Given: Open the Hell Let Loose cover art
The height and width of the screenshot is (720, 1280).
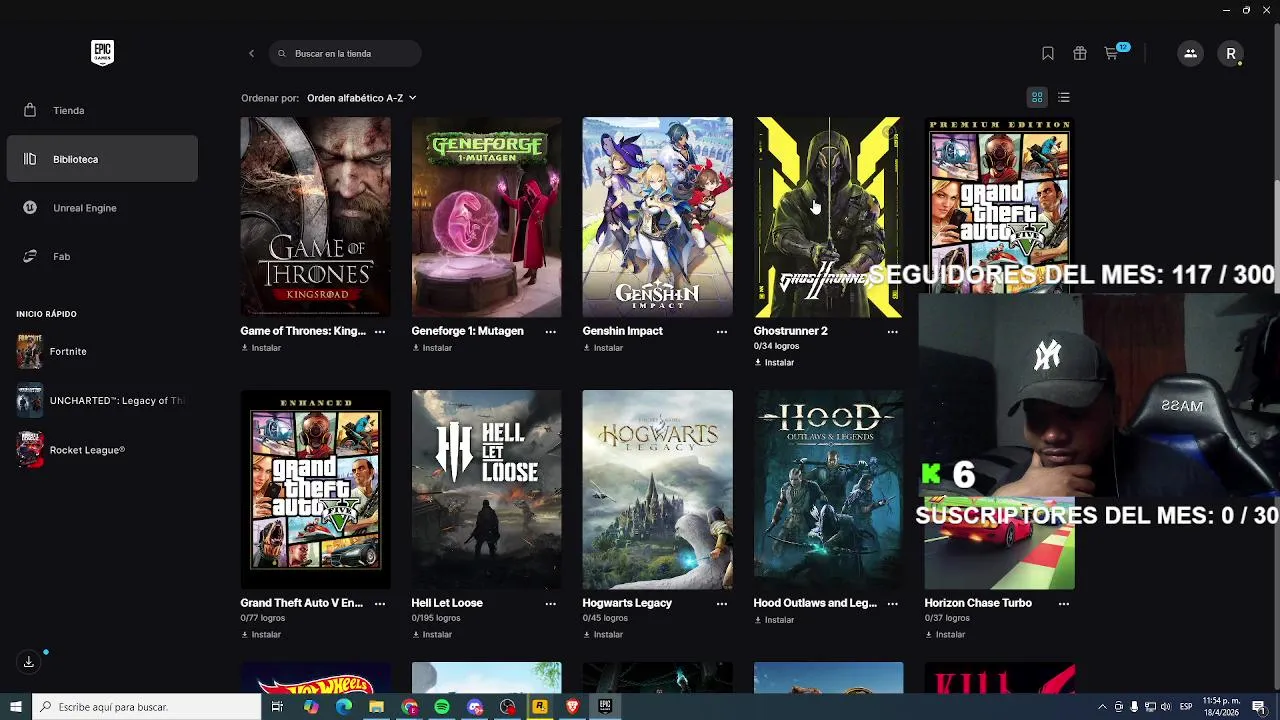Looking at the screenshot, I should coord(486,490).
